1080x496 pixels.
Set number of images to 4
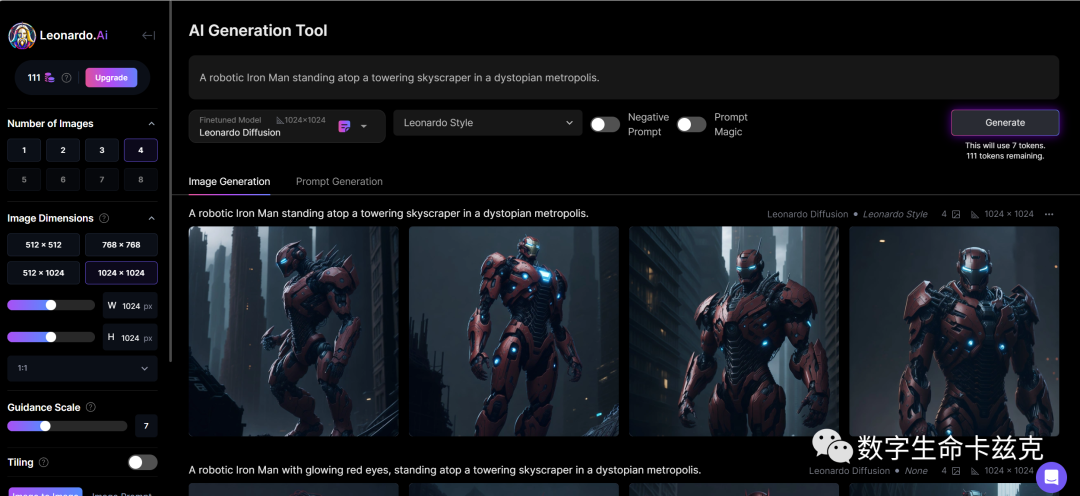tap(141, 150)
